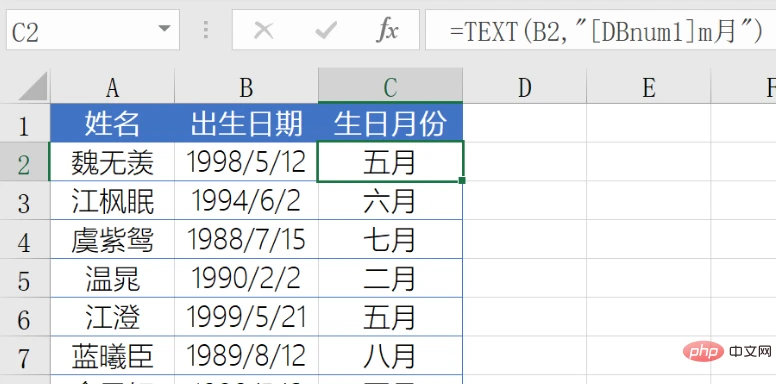Click the 姓名 header cell
Viewport: 782px width, 384px height.
(112, 123)
